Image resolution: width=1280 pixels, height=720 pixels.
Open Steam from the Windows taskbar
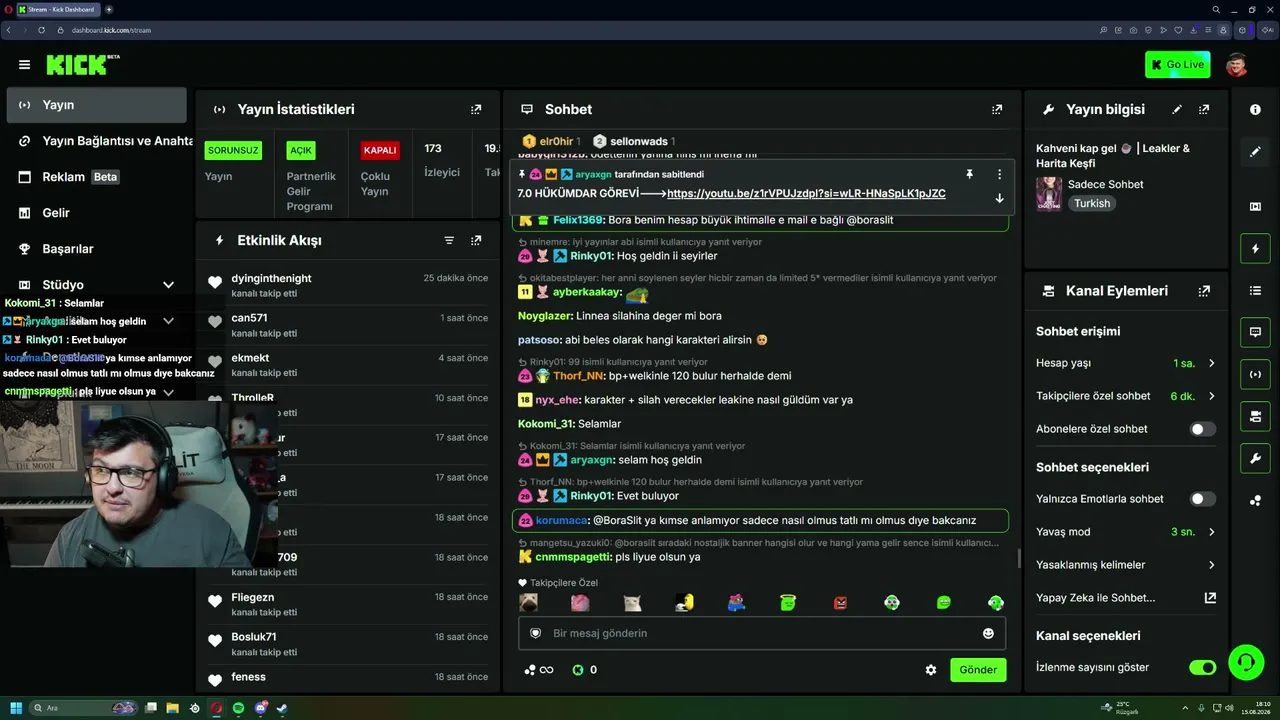(x=282, y=708)
